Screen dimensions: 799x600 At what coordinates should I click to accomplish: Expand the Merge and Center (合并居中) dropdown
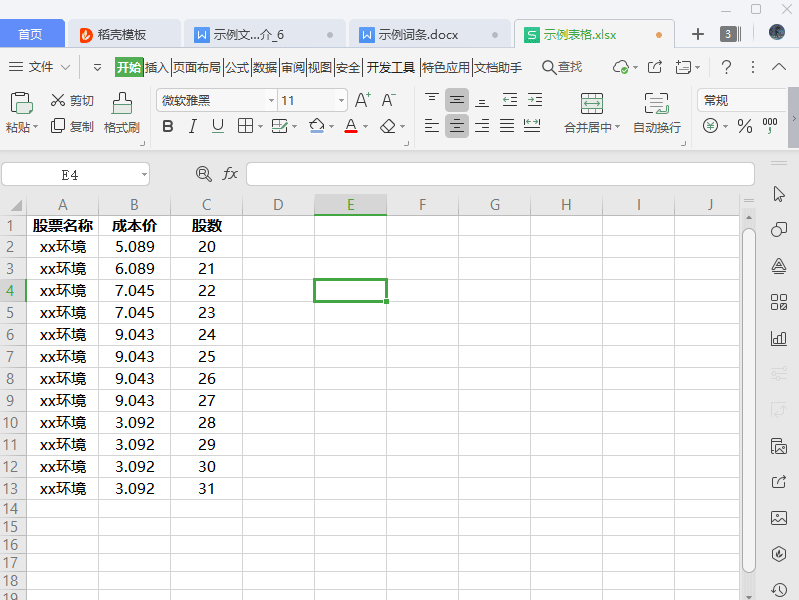coord(618,128)
